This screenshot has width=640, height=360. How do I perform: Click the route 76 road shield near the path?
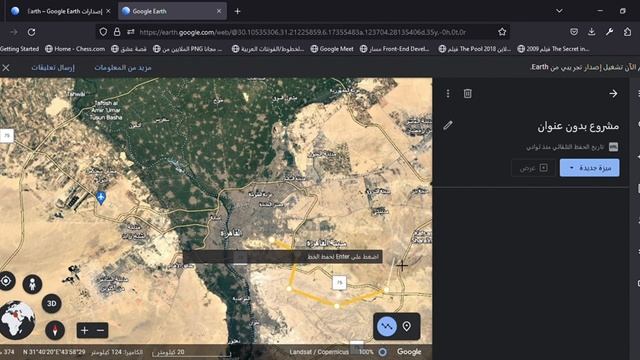click(339, 282)
